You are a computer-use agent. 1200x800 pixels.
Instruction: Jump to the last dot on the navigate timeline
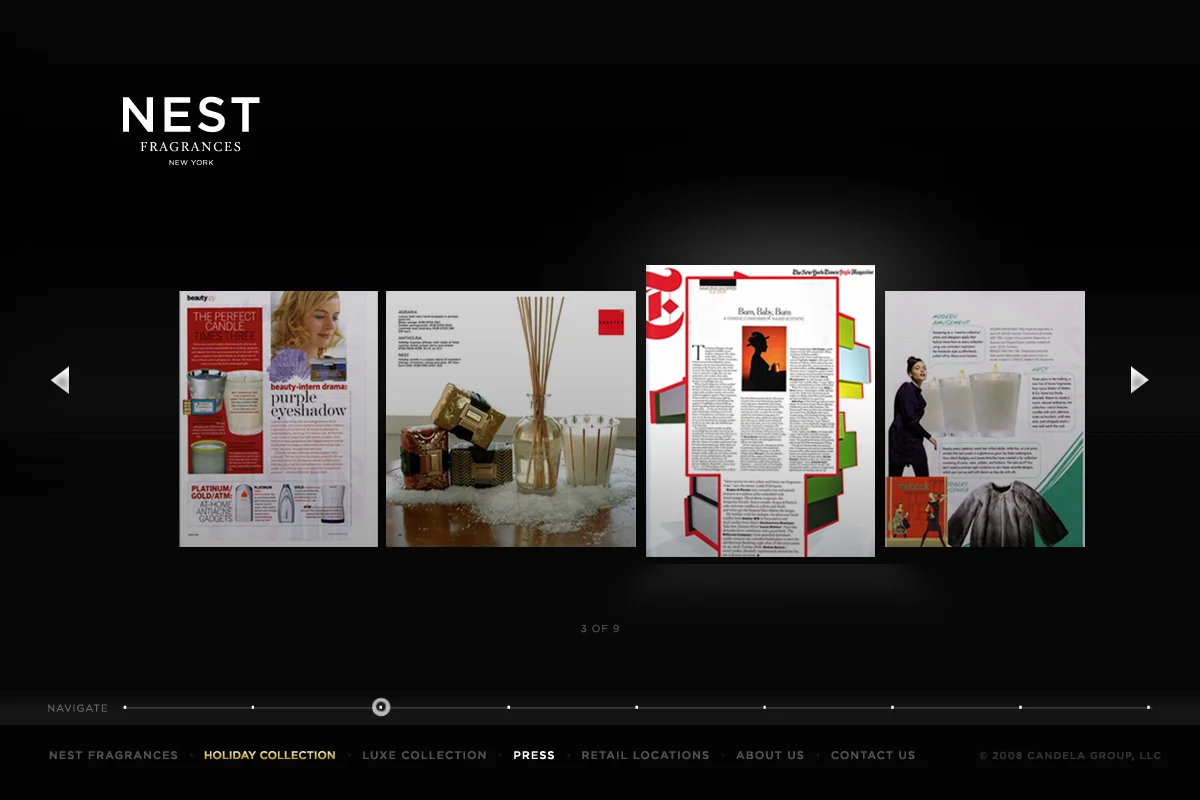point(1149,707)
